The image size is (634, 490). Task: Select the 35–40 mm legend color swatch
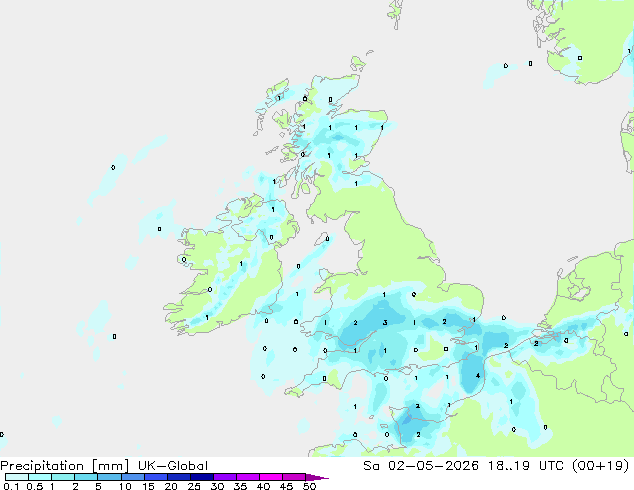pyautogui.click(x=248, y=477)
